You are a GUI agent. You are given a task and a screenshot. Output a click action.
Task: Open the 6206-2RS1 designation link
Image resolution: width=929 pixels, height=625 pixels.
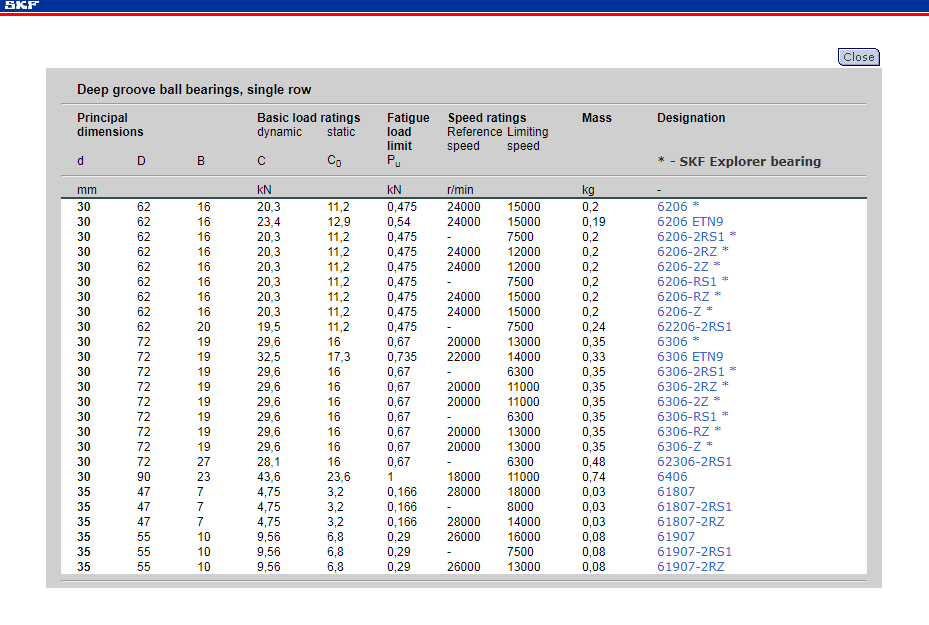tap(690, 237)
